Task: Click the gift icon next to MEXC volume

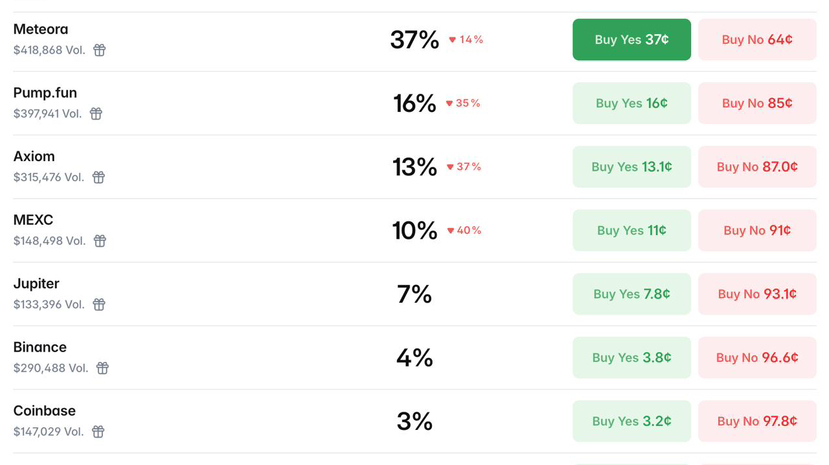Action: point(100,241)
